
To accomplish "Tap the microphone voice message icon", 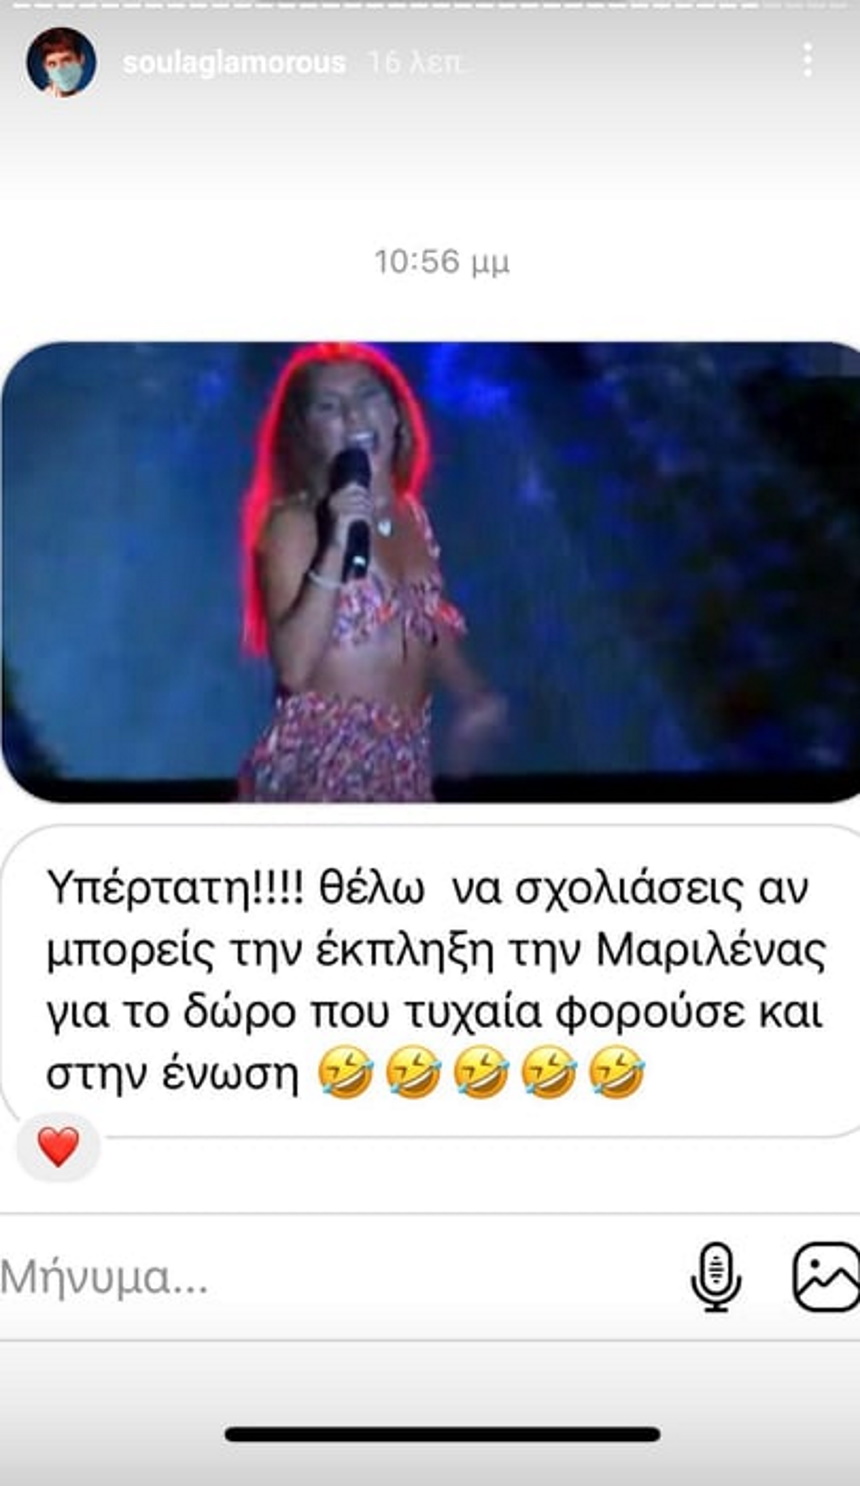I will coord(716,1277).
